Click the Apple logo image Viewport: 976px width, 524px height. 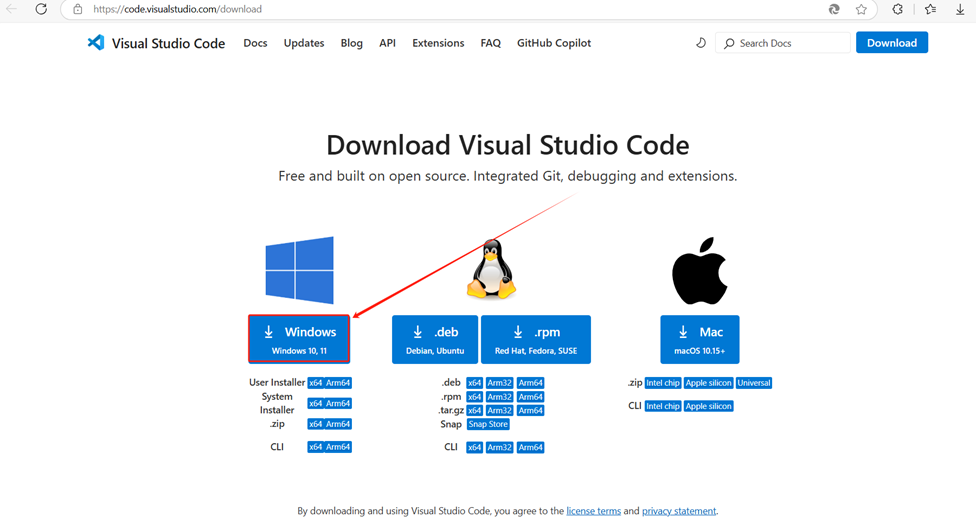[699, 271]
